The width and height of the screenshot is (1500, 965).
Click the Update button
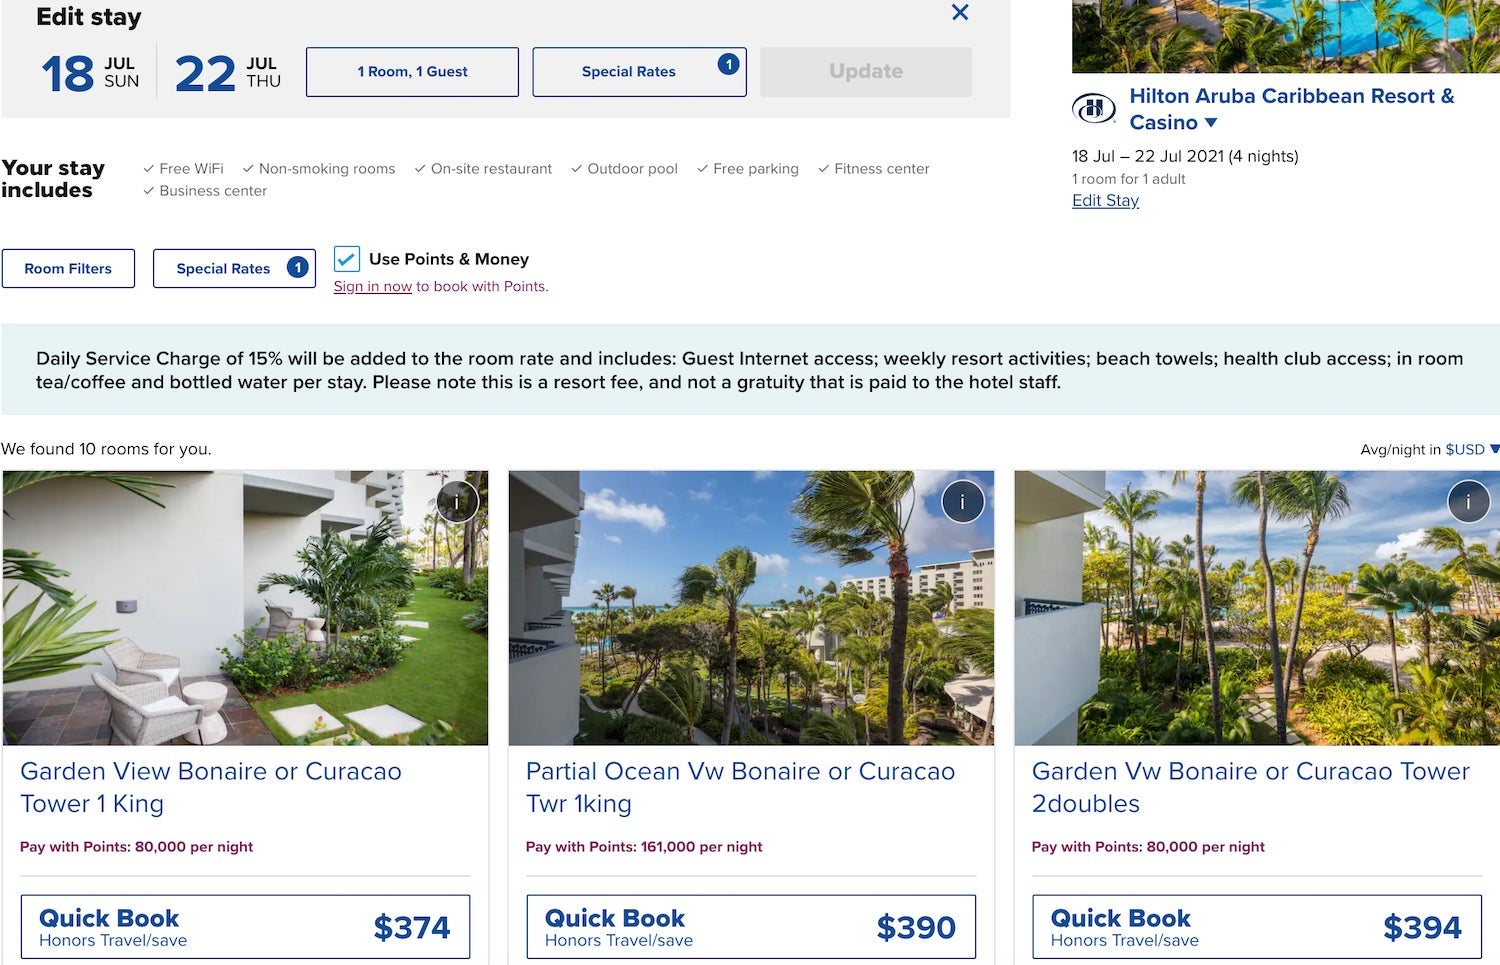click(x=864, y=71)
